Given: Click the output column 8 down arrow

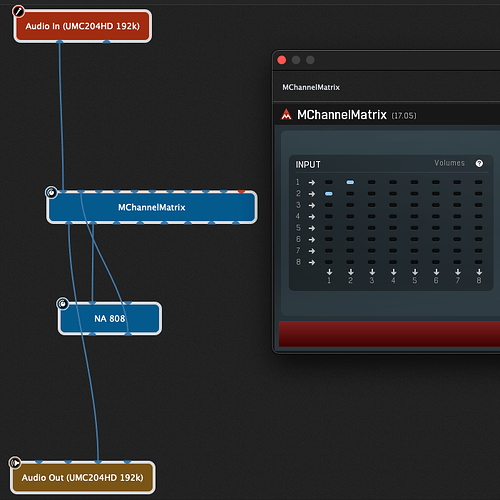Looking at the screenshot, I should pyautogui.click(x=479, y=272).
